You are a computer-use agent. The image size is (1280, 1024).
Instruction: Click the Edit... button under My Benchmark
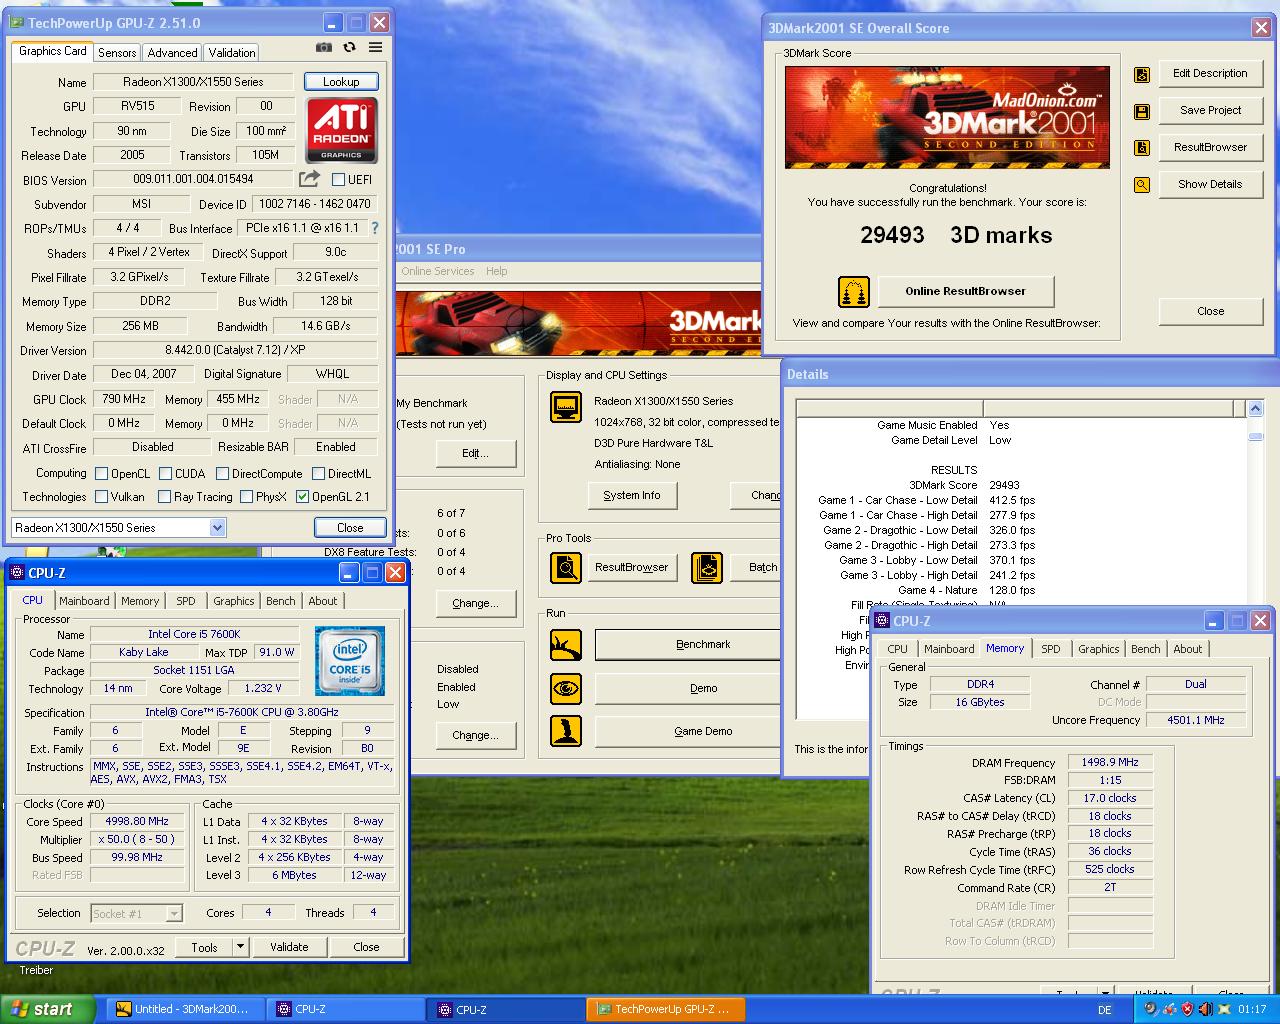pyautogui.click(x=475, y=453)
